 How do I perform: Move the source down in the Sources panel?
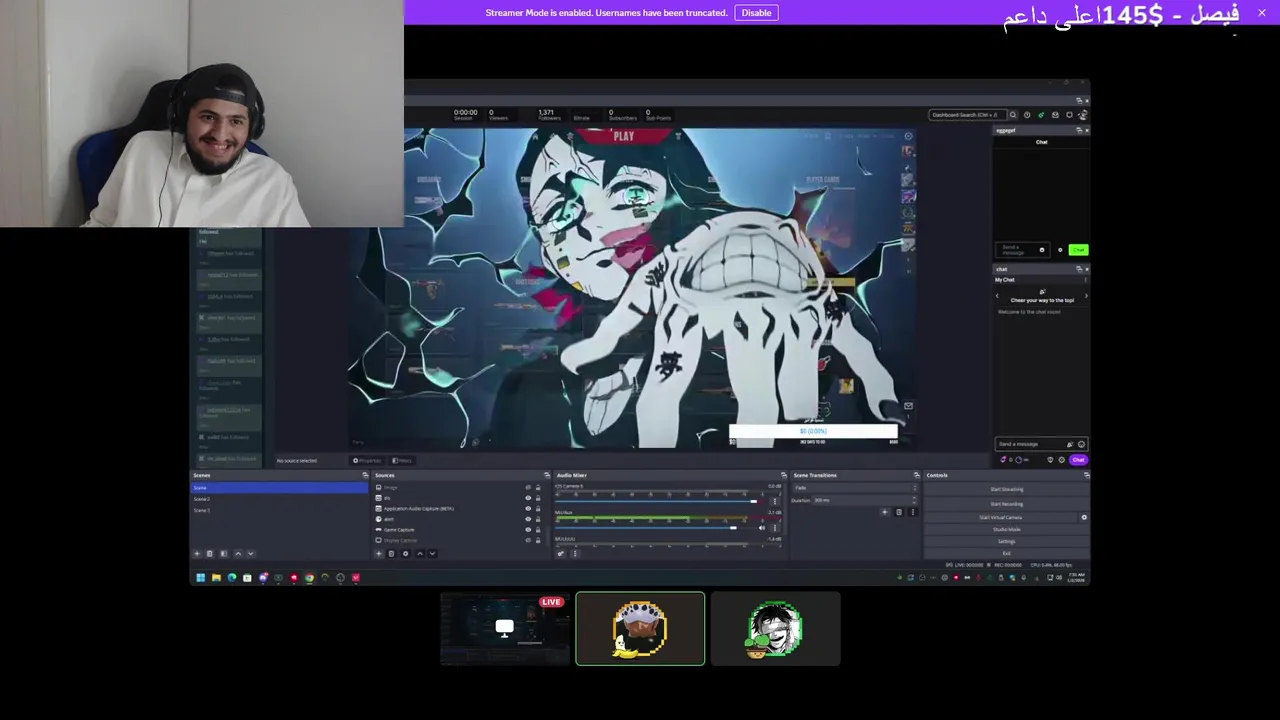[x=432, y=553]
